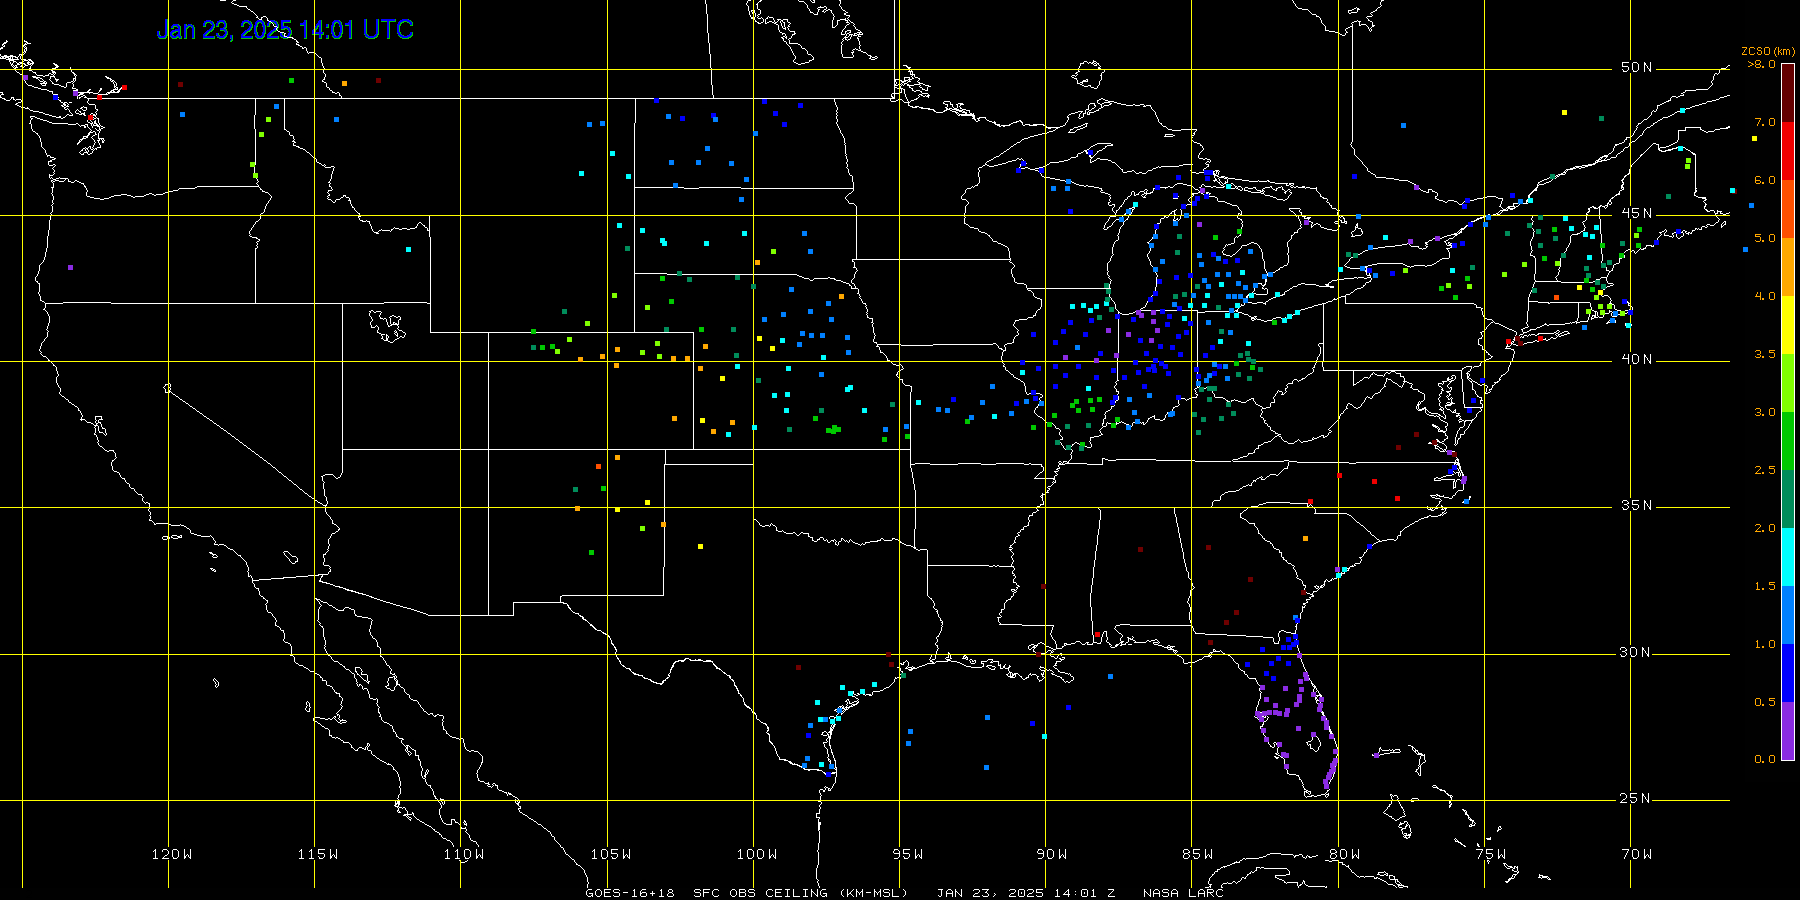Click the '110W' longitude label
The image size is (1800, 900).
tap(464, 854)
